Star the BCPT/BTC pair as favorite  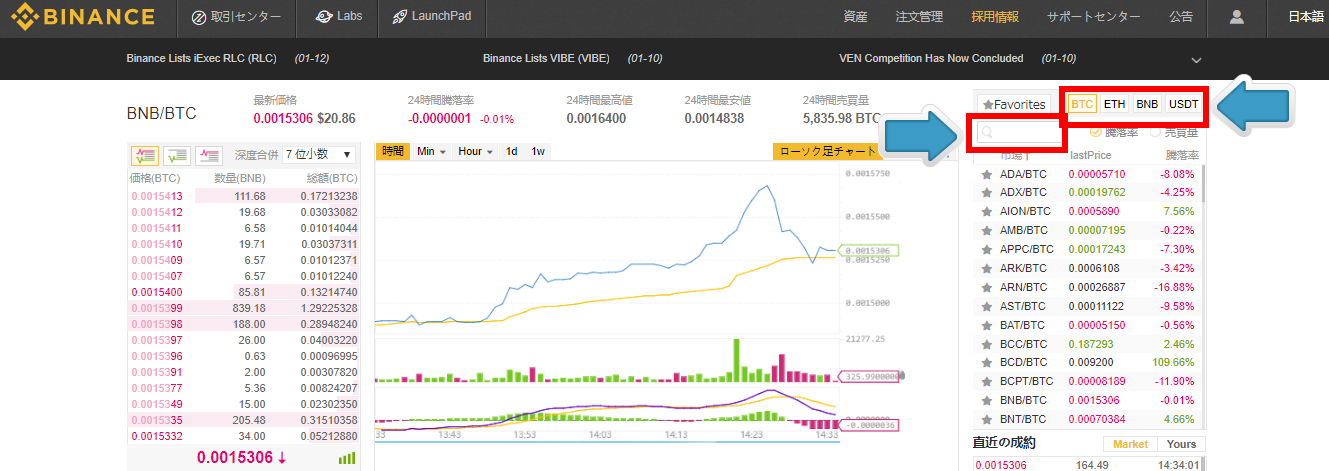(x=986, y=381)
